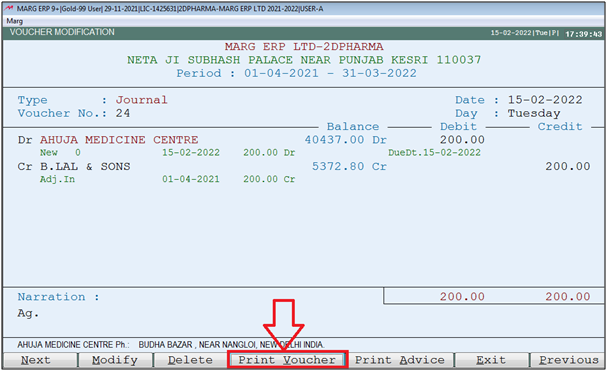Click the voucher date 15-02-2022
Image resolution: width=608 pixels, height=371 pixels.
pyautogui.click(x=545, y=100)
